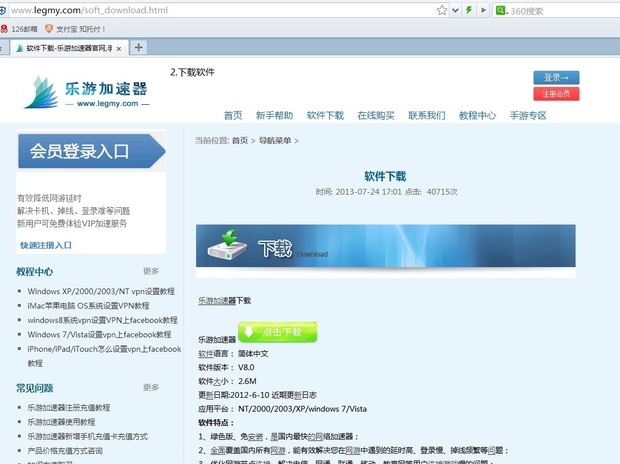The height and width of the screenshot is (464, 620).
Task: Click the 支付宝 bookmark shield icon
Action: click(x=49, y=28)
